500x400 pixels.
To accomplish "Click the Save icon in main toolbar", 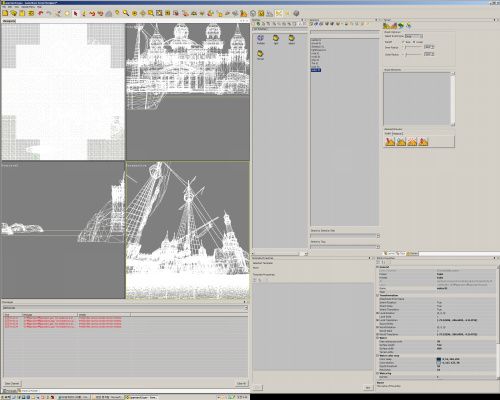I will click(22, 13).
